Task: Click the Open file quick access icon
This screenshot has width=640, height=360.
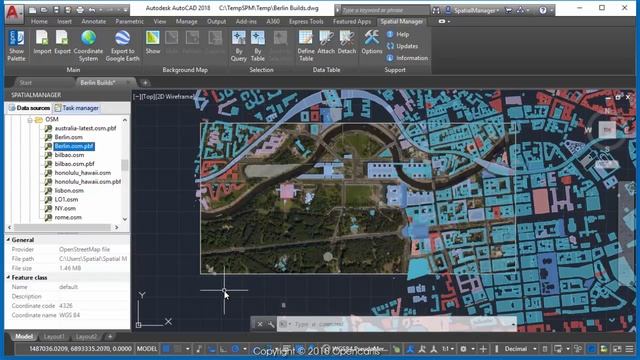Action: click(x=44, y=10)
